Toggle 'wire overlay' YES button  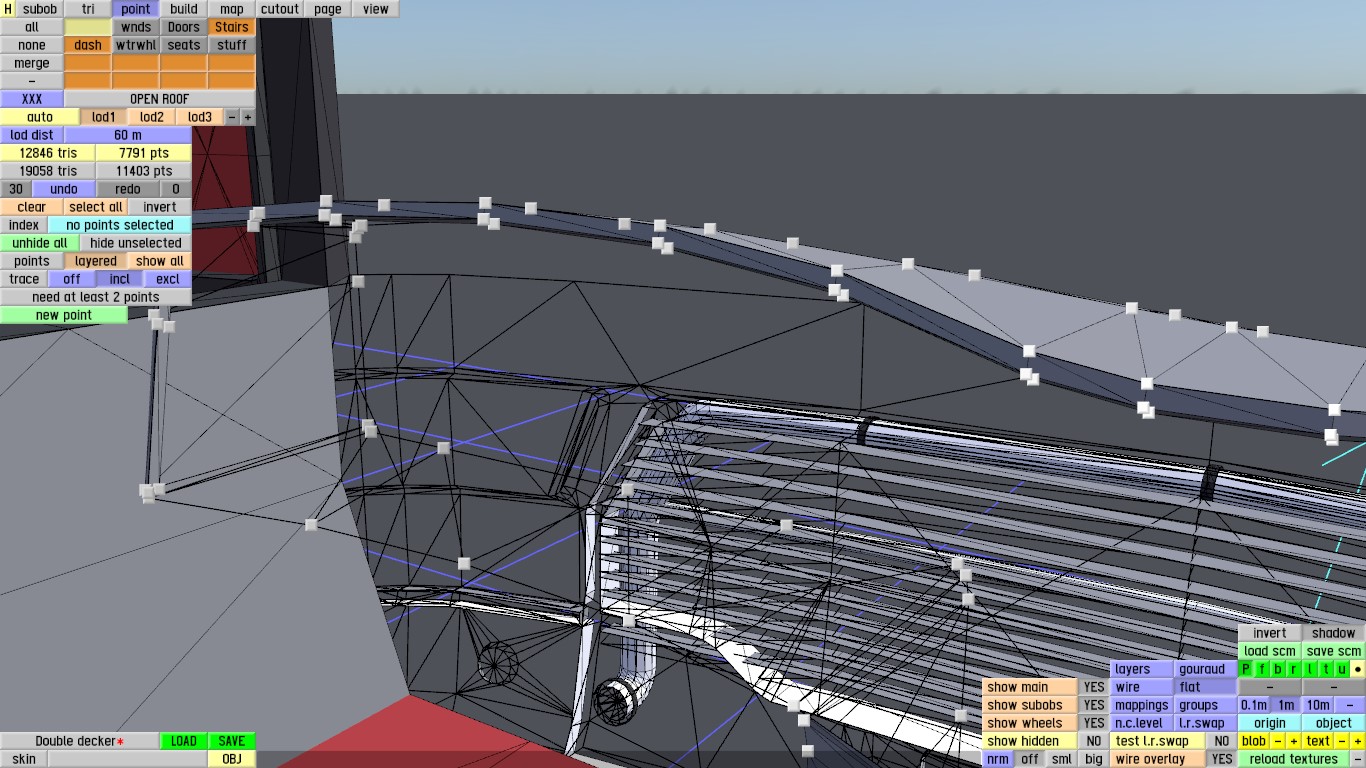coord(1221,759)
